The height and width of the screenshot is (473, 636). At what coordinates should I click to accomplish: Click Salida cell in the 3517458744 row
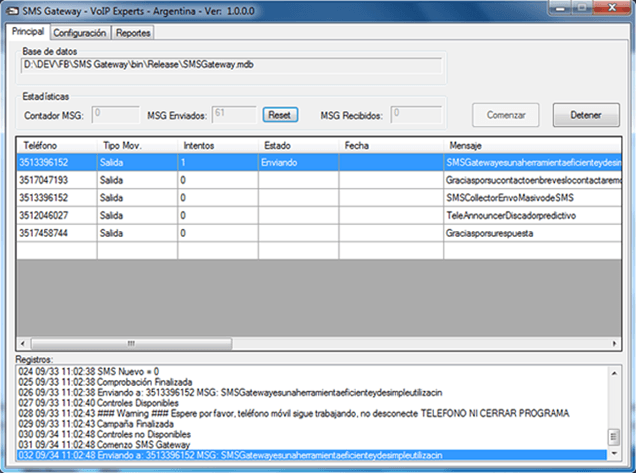(x=138, y=233)
